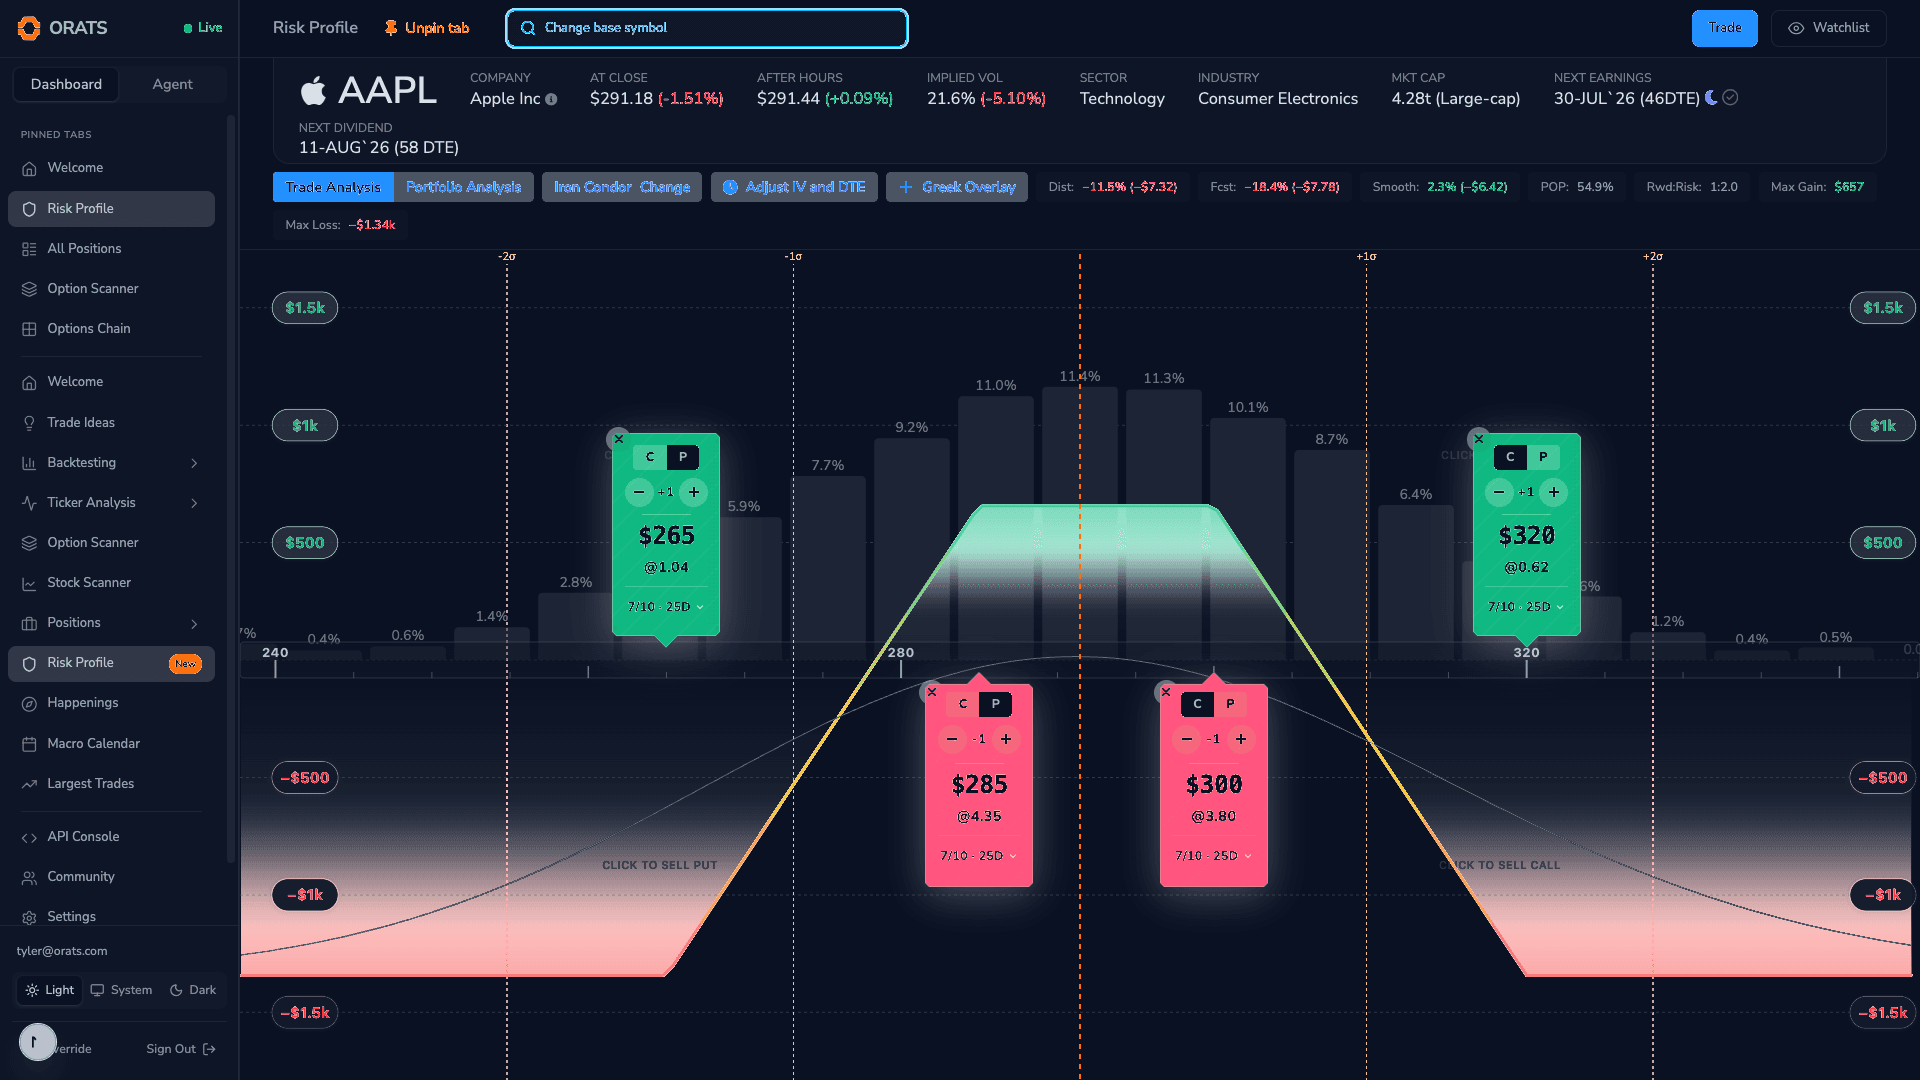Open Risk Profile marked New in sidebar
The image size is (1920, 1080).
click(x=111, y=663)
